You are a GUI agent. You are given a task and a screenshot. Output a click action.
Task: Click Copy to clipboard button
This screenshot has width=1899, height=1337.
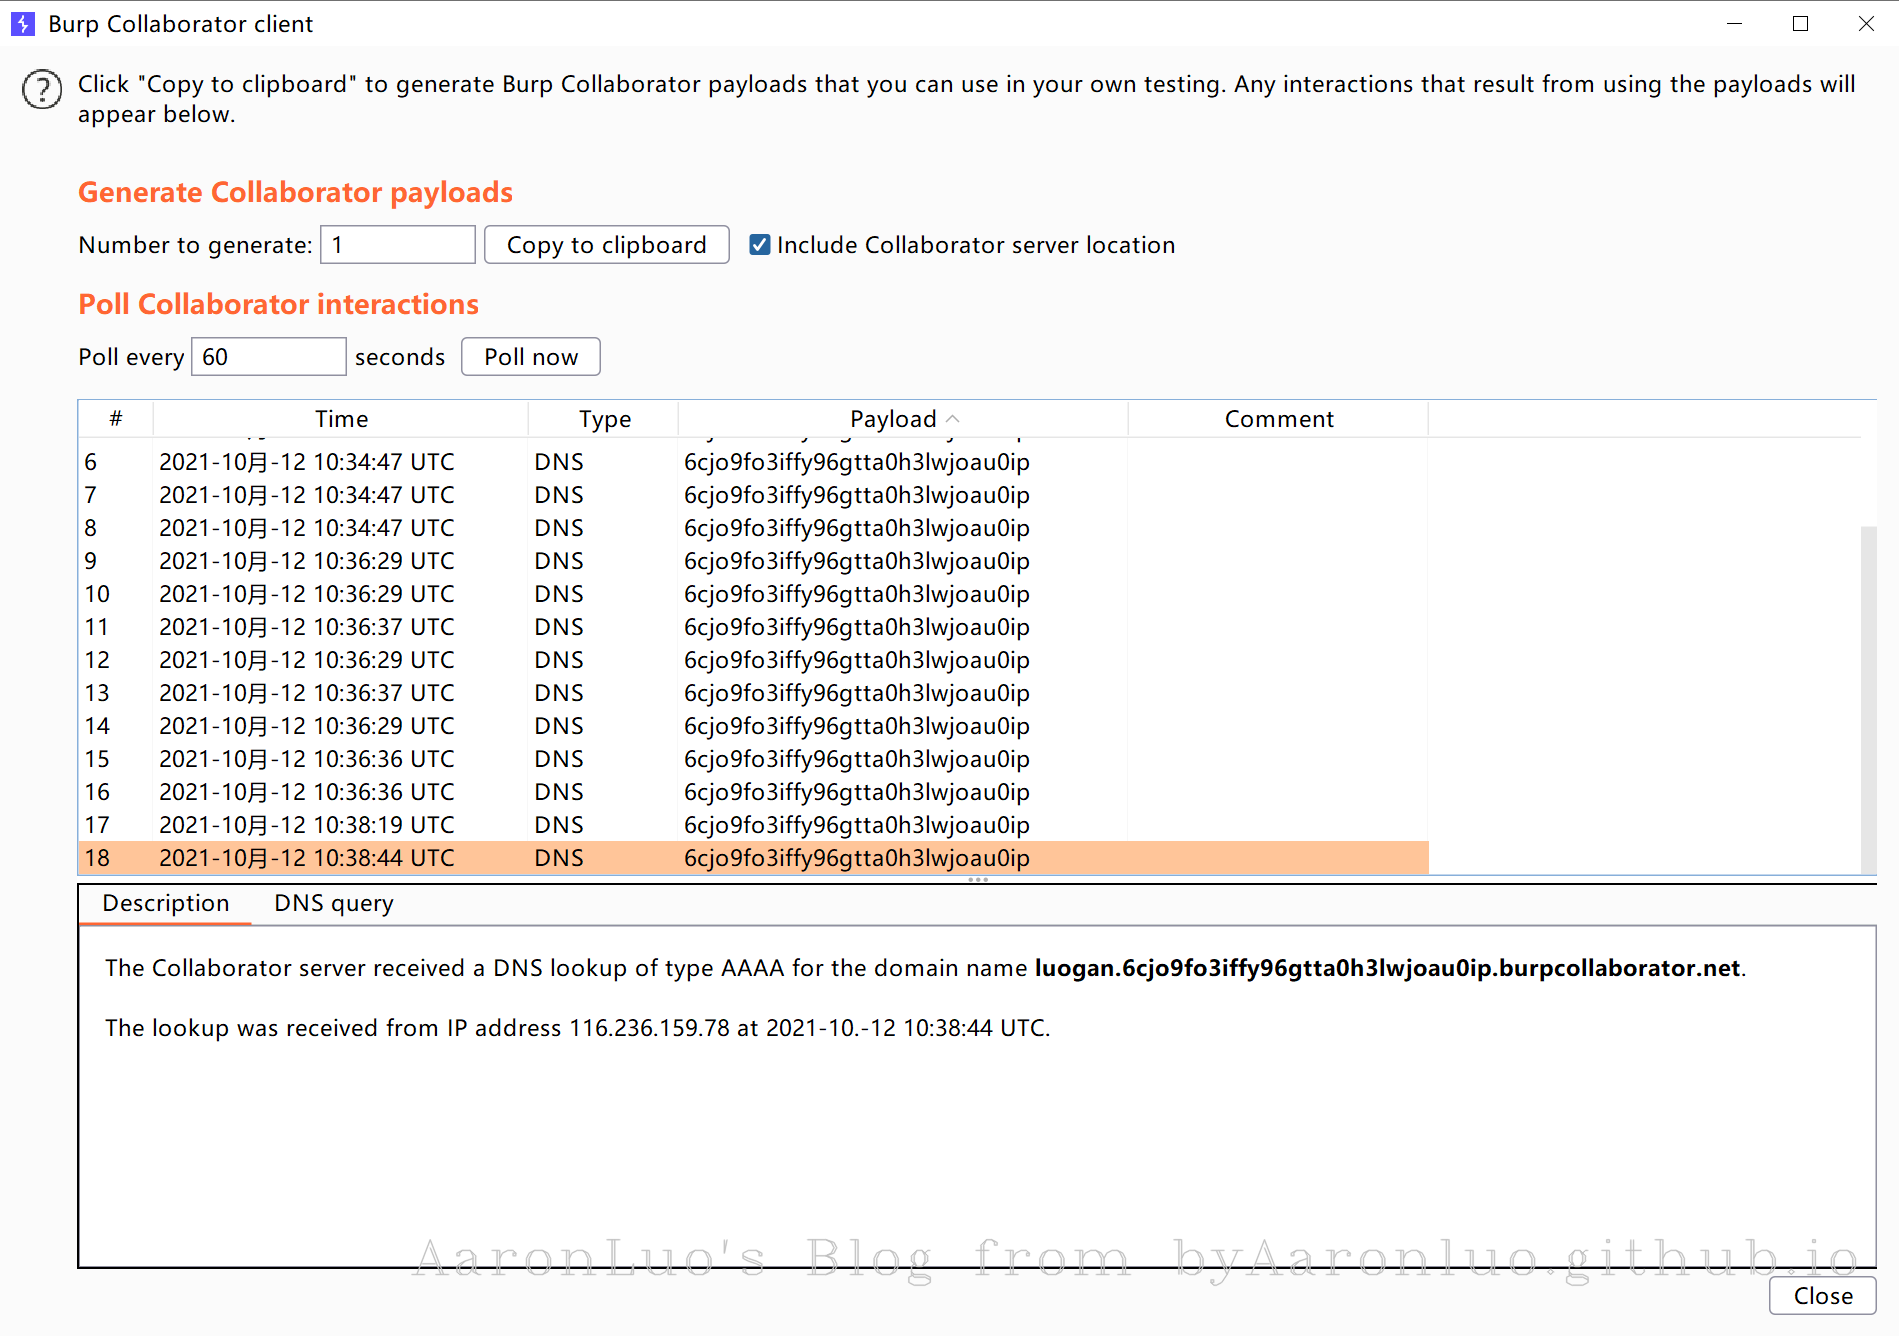pyautogui.click(x=606, y=245)
